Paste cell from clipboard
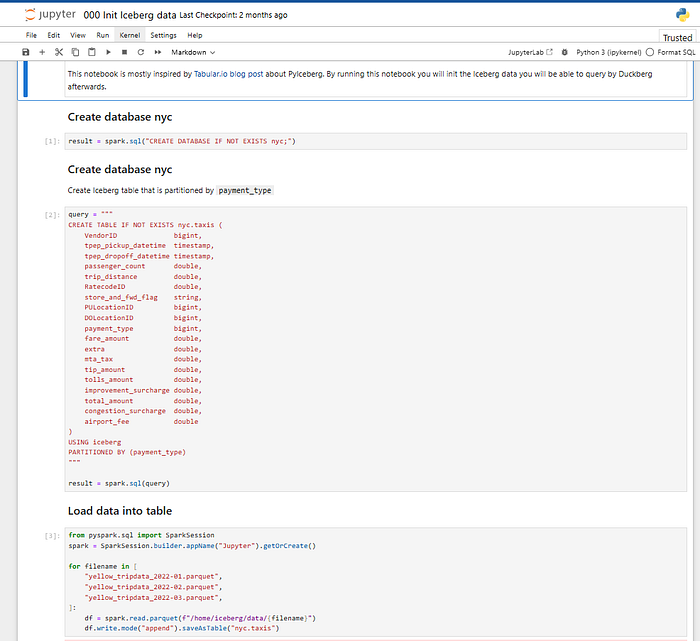Screen dimensions: 700x641 coord(91,52)
